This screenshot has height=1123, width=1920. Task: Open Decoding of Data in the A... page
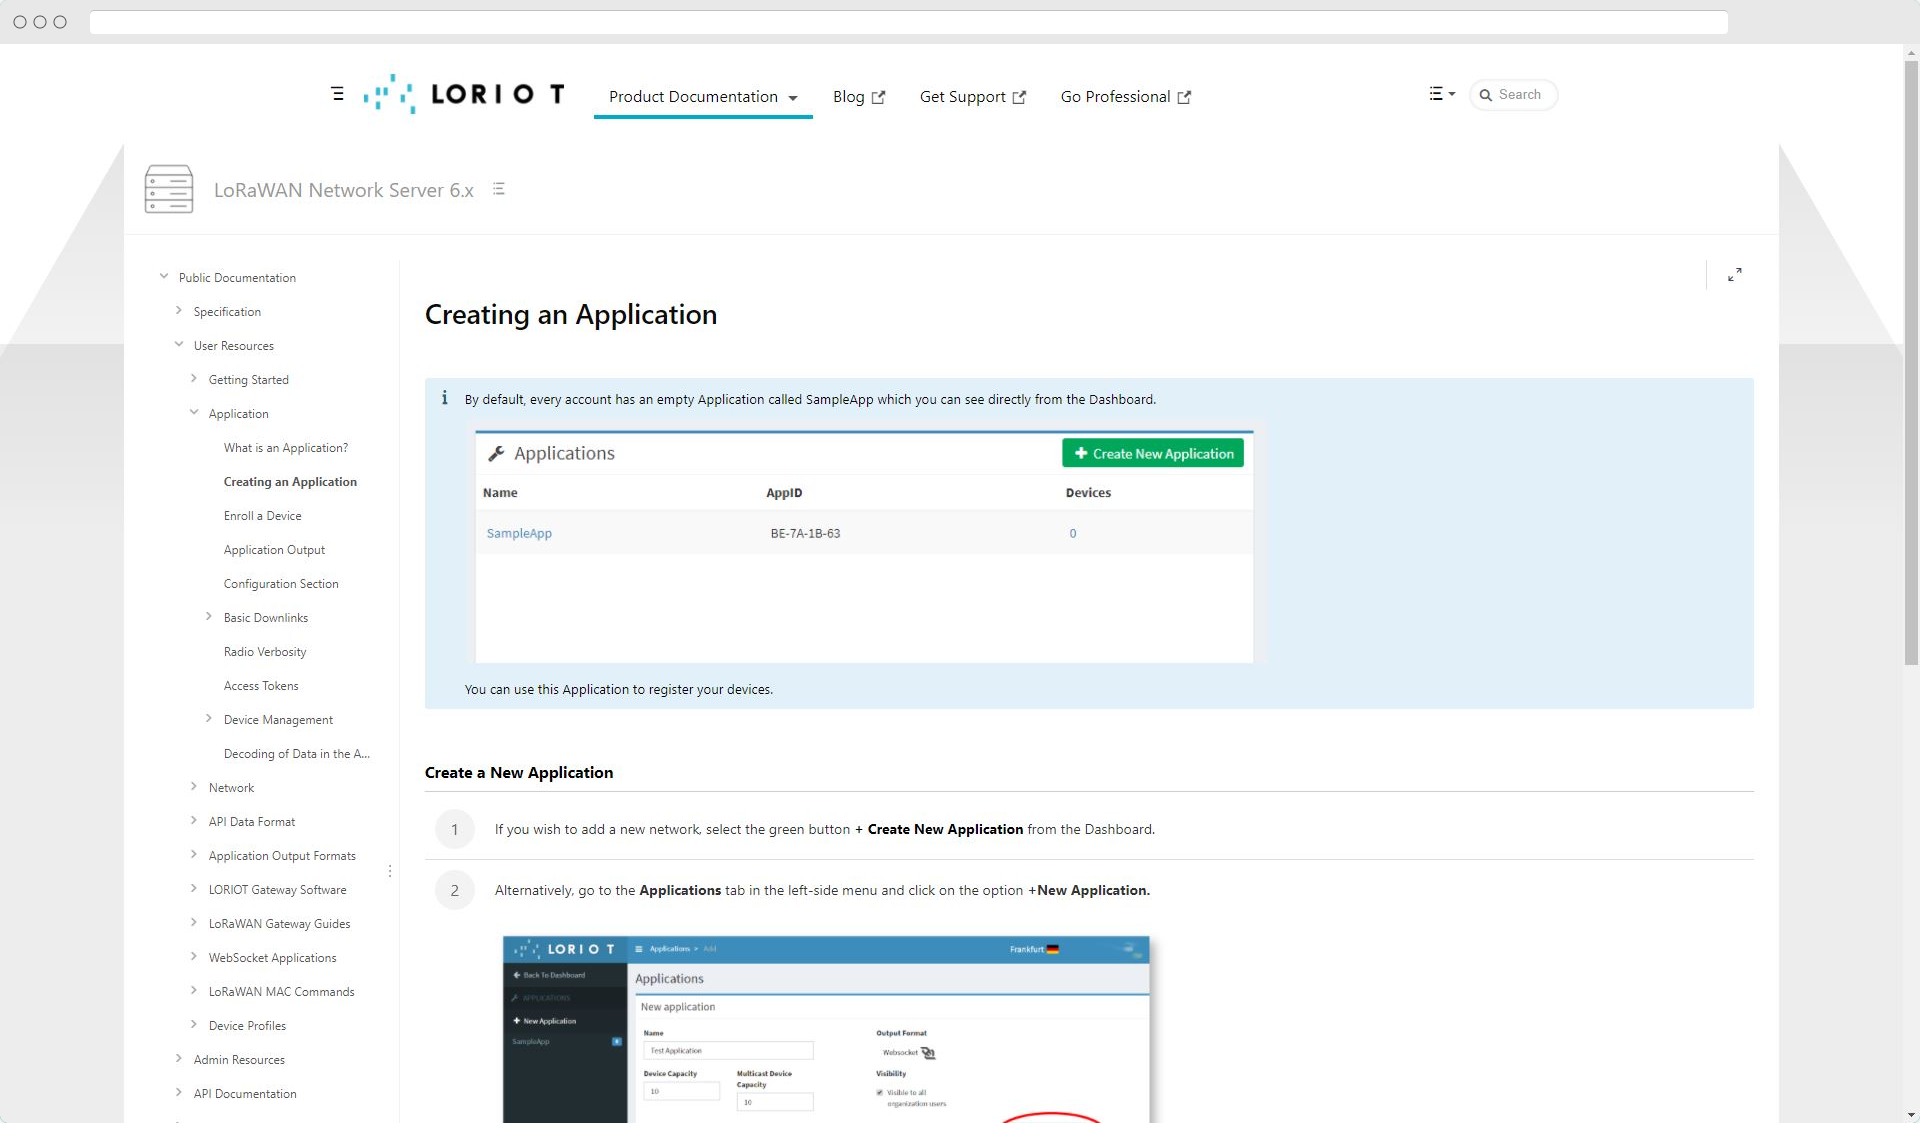(x=297, y=754)
